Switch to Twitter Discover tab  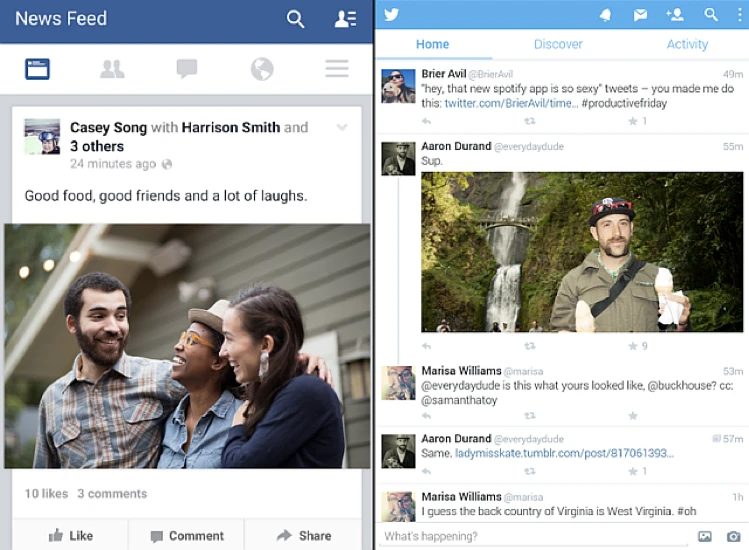click(x=558, y=44)
